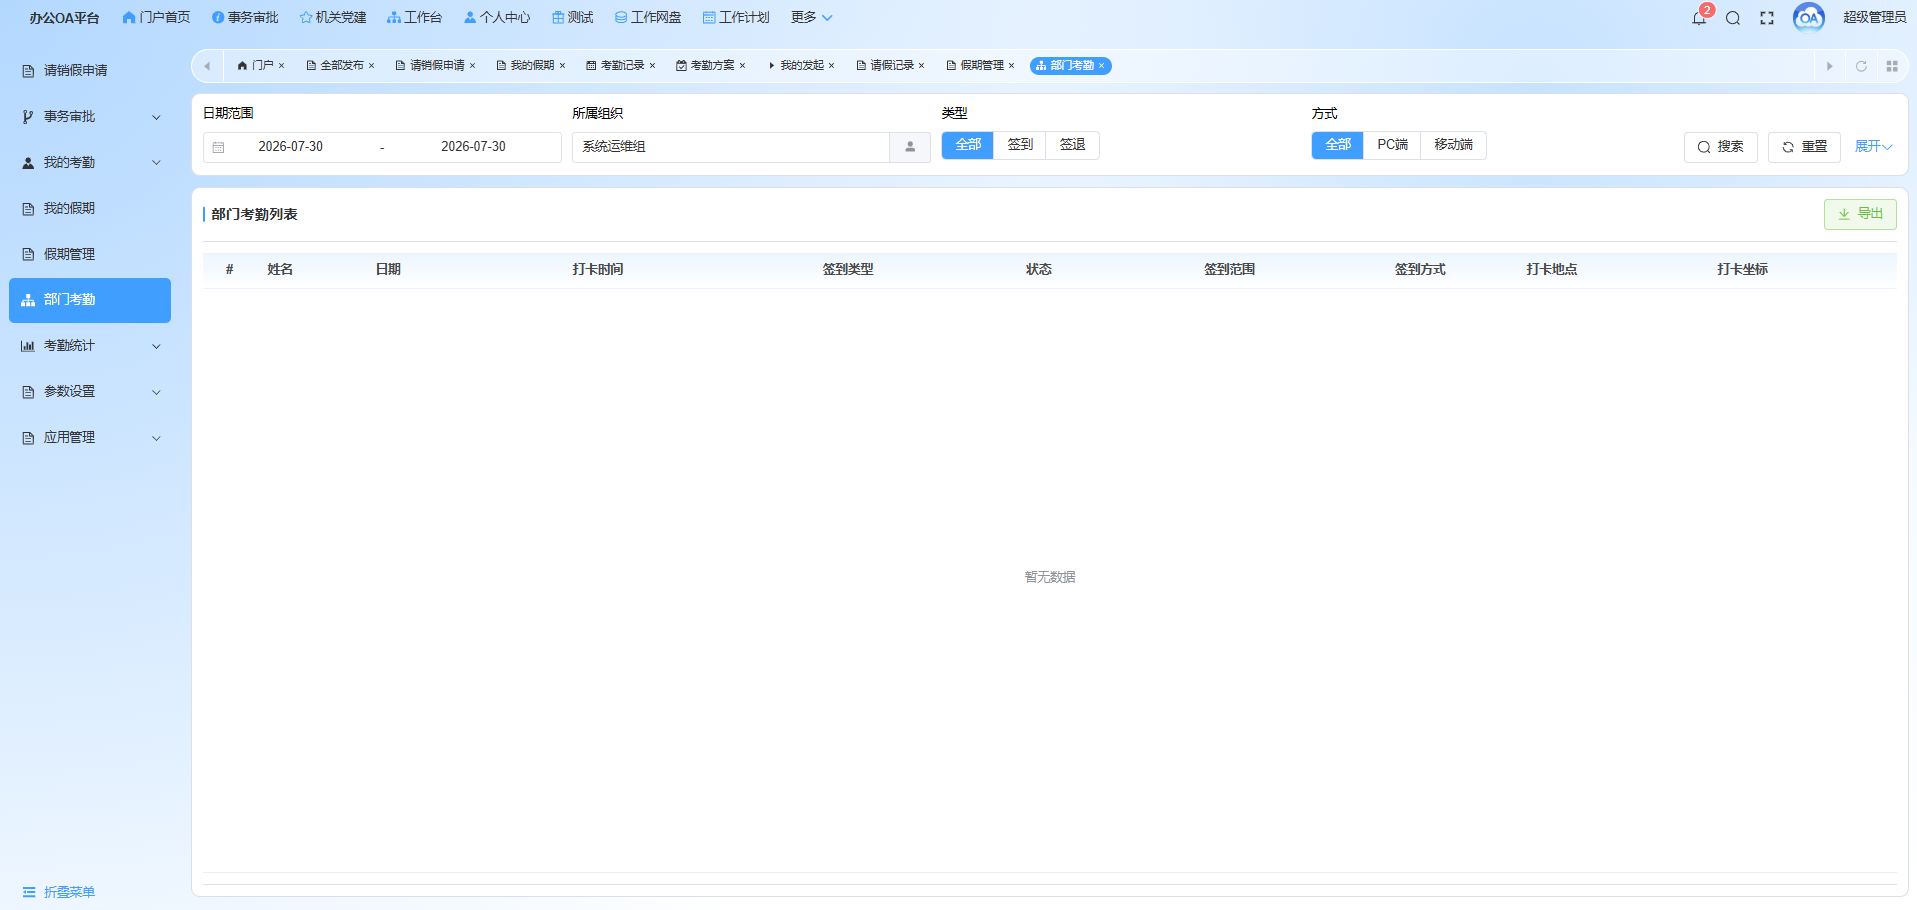The height and width of the screenshot is (910, 1917).
Task: Close the 考勤记录 tab
Action: pyautogui.click(x=653, y=66)
